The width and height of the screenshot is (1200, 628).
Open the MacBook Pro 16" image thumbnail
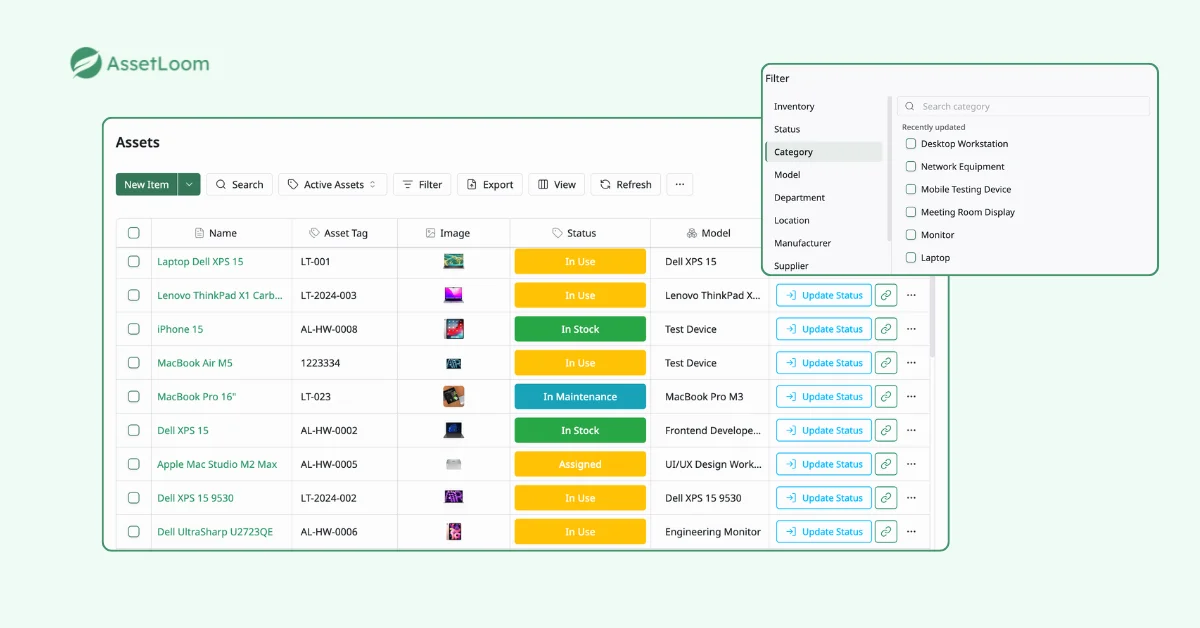pos(454,397)
